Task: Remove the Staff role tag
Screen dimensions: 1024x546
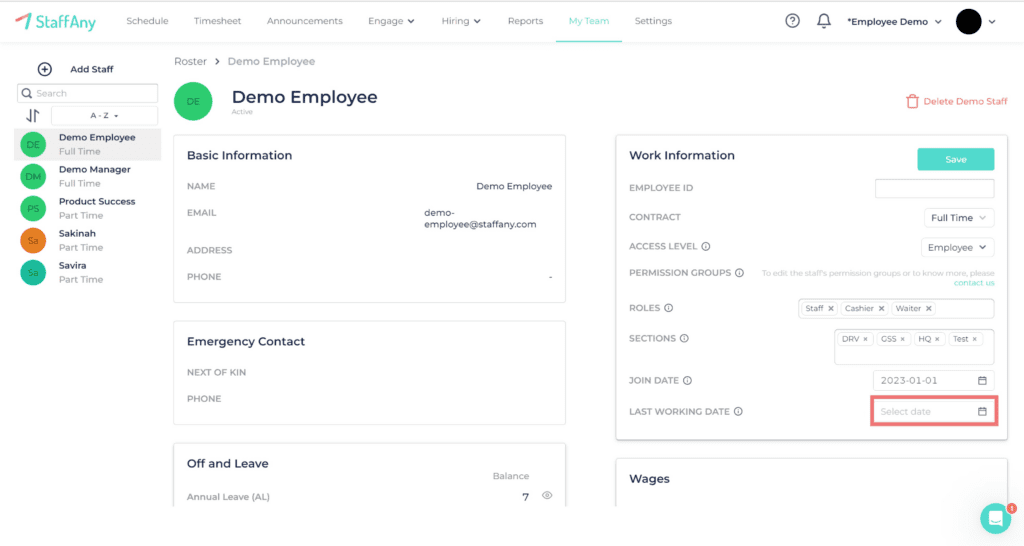Action: [x=831, y=308]
